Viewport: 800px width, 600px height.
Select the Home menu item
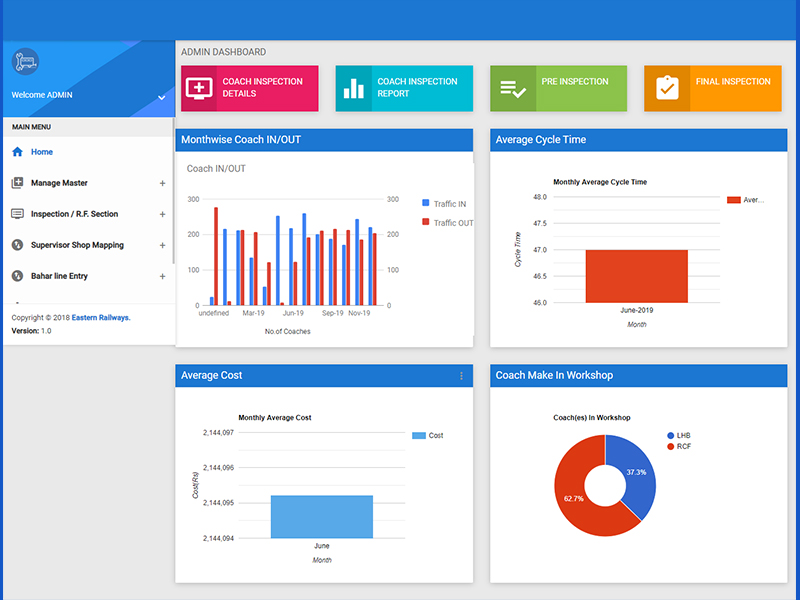(x=88, y=152)
